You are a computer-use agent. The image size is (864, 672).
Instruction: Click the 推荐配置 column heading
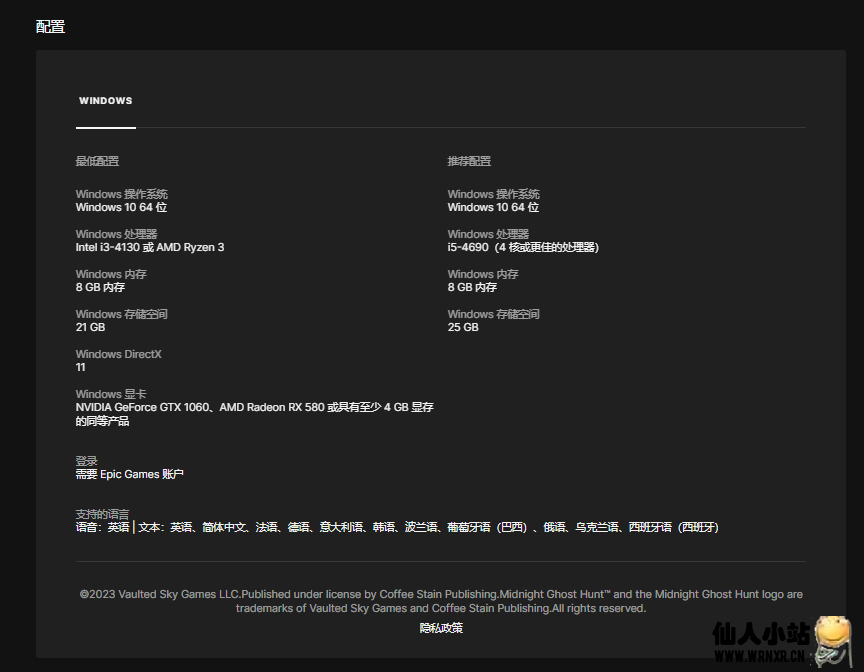(469, 161)
